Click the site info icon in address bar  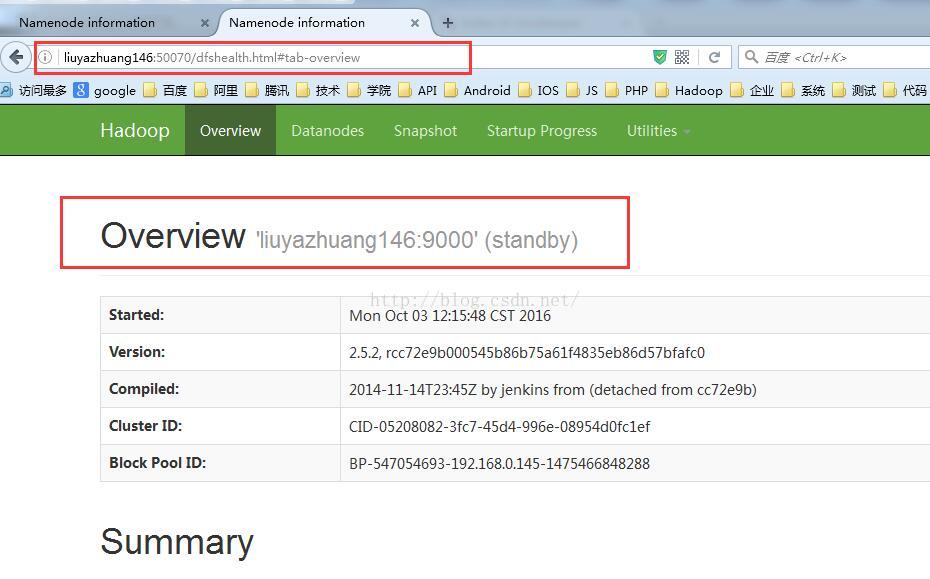45,58
